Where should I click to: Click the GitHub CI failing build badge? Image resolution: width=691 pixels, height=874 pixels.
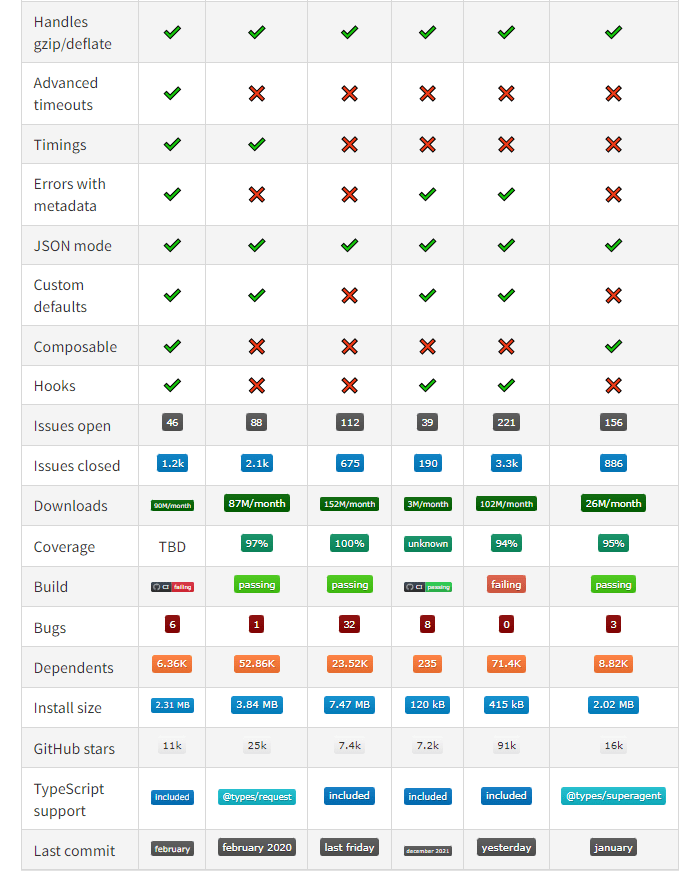pyautogui.click(x=172, y=587)
